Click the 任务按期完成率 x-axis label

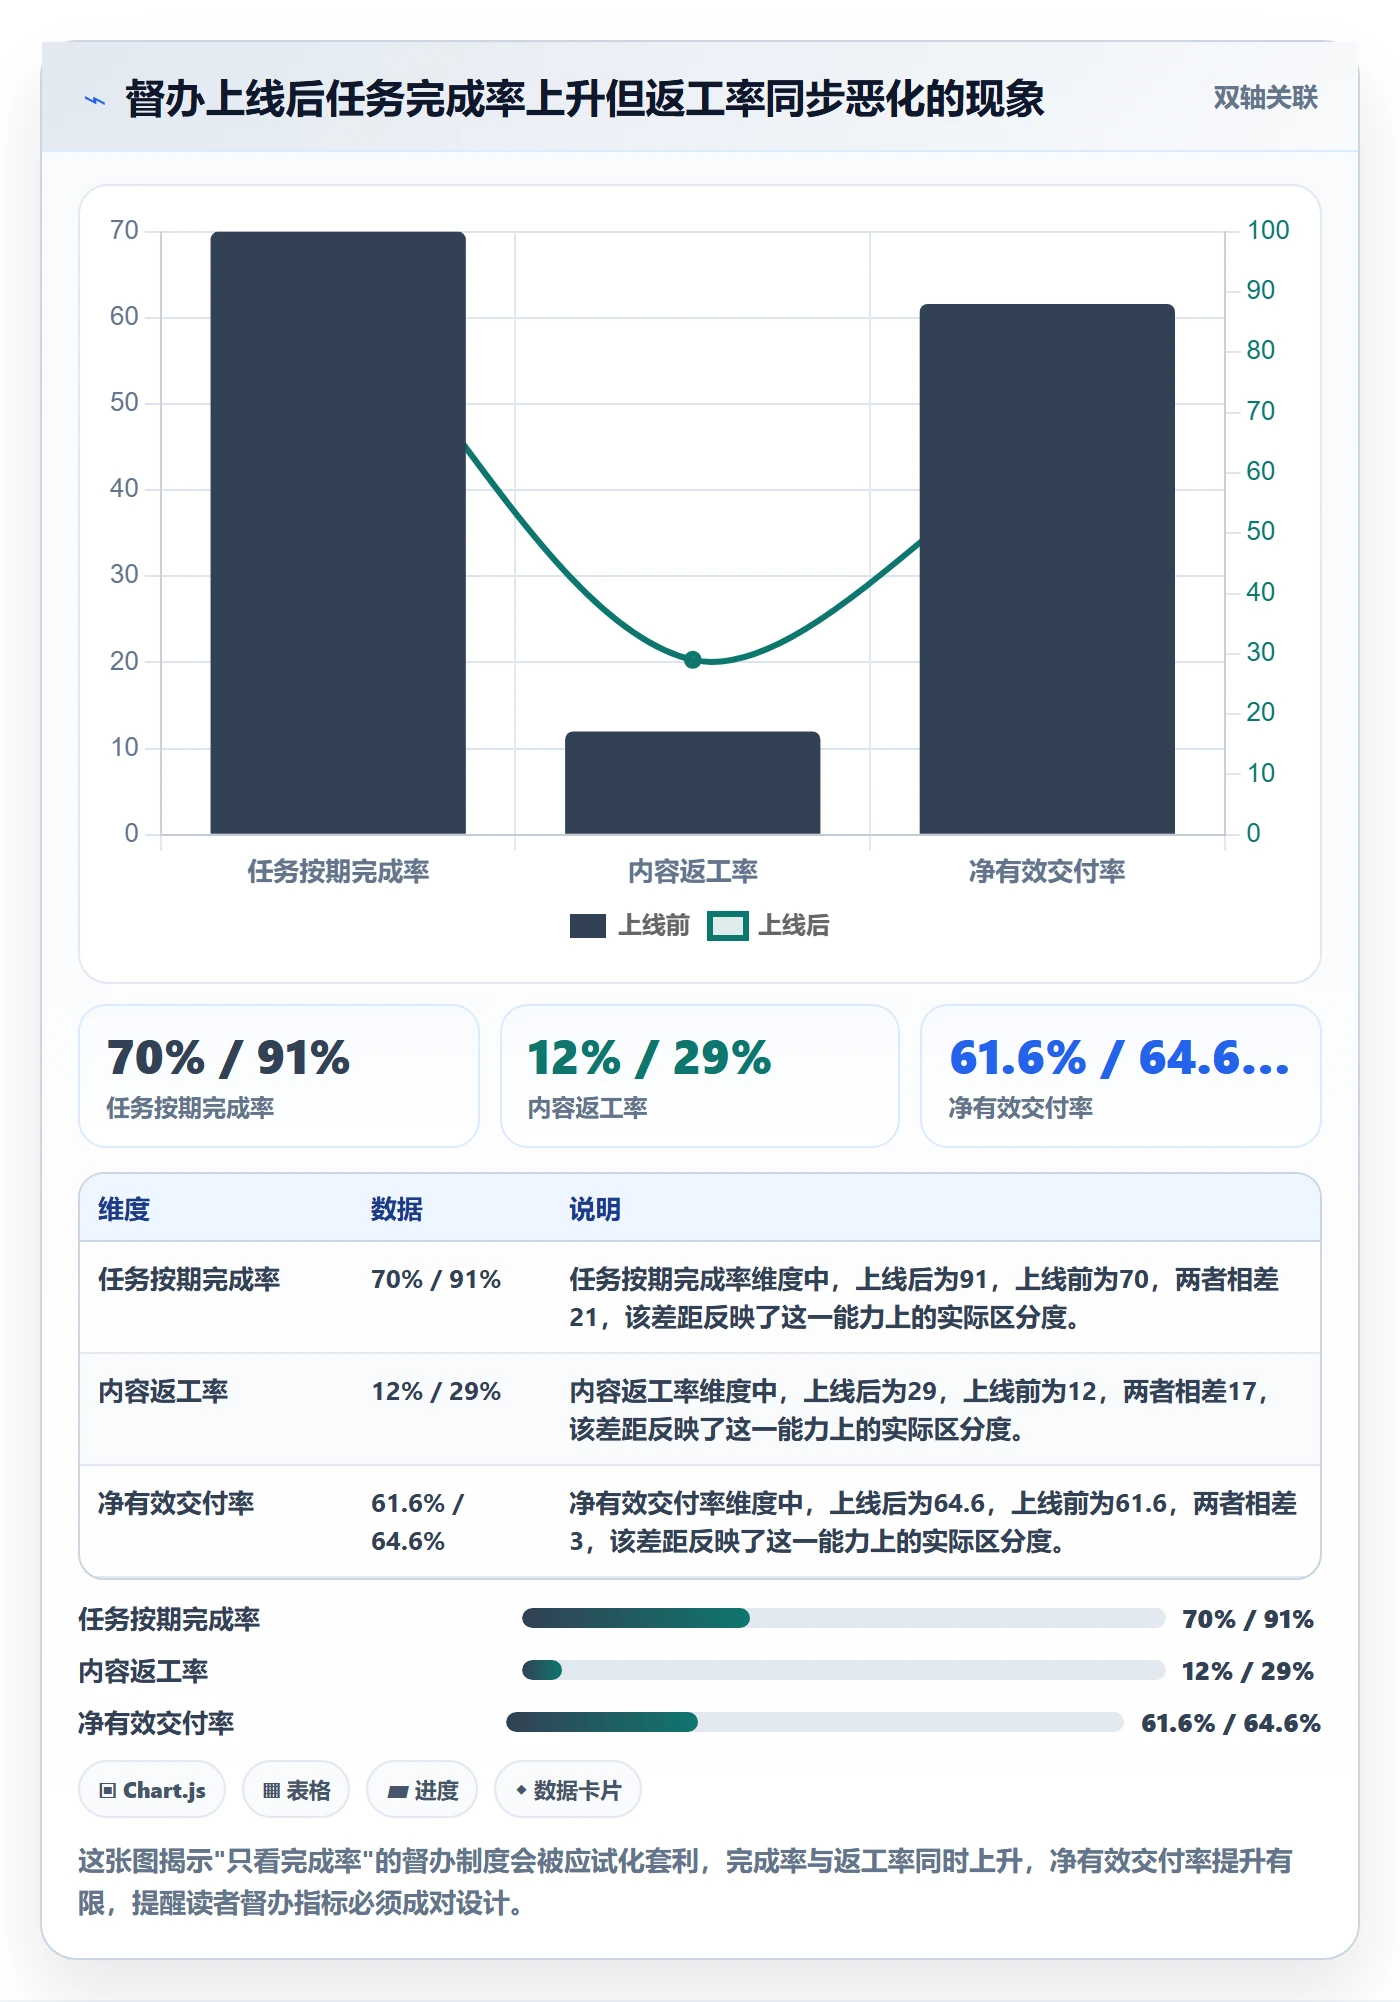(338, 871)
